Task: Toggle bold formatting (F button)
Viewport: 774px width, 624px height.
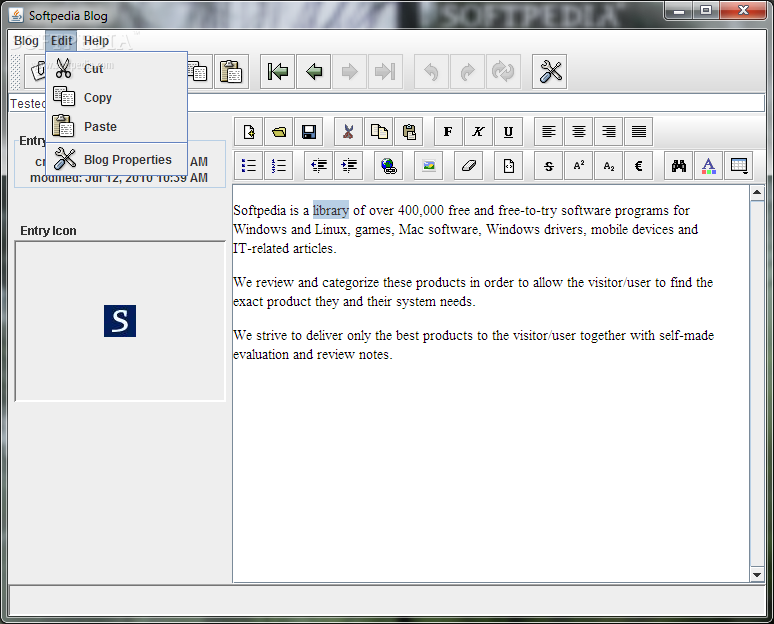Action: [x=448, y=132]
